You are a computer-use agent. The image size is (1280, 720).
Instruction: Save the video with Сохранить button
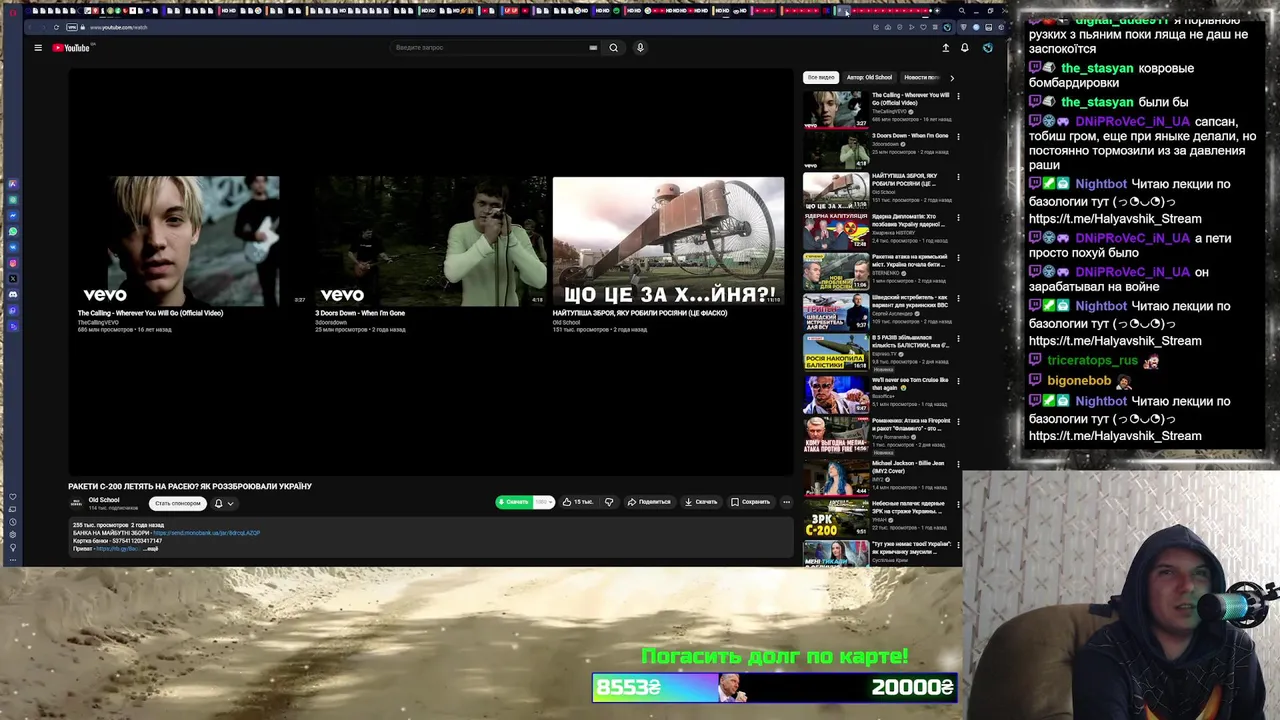coord(750,502)
